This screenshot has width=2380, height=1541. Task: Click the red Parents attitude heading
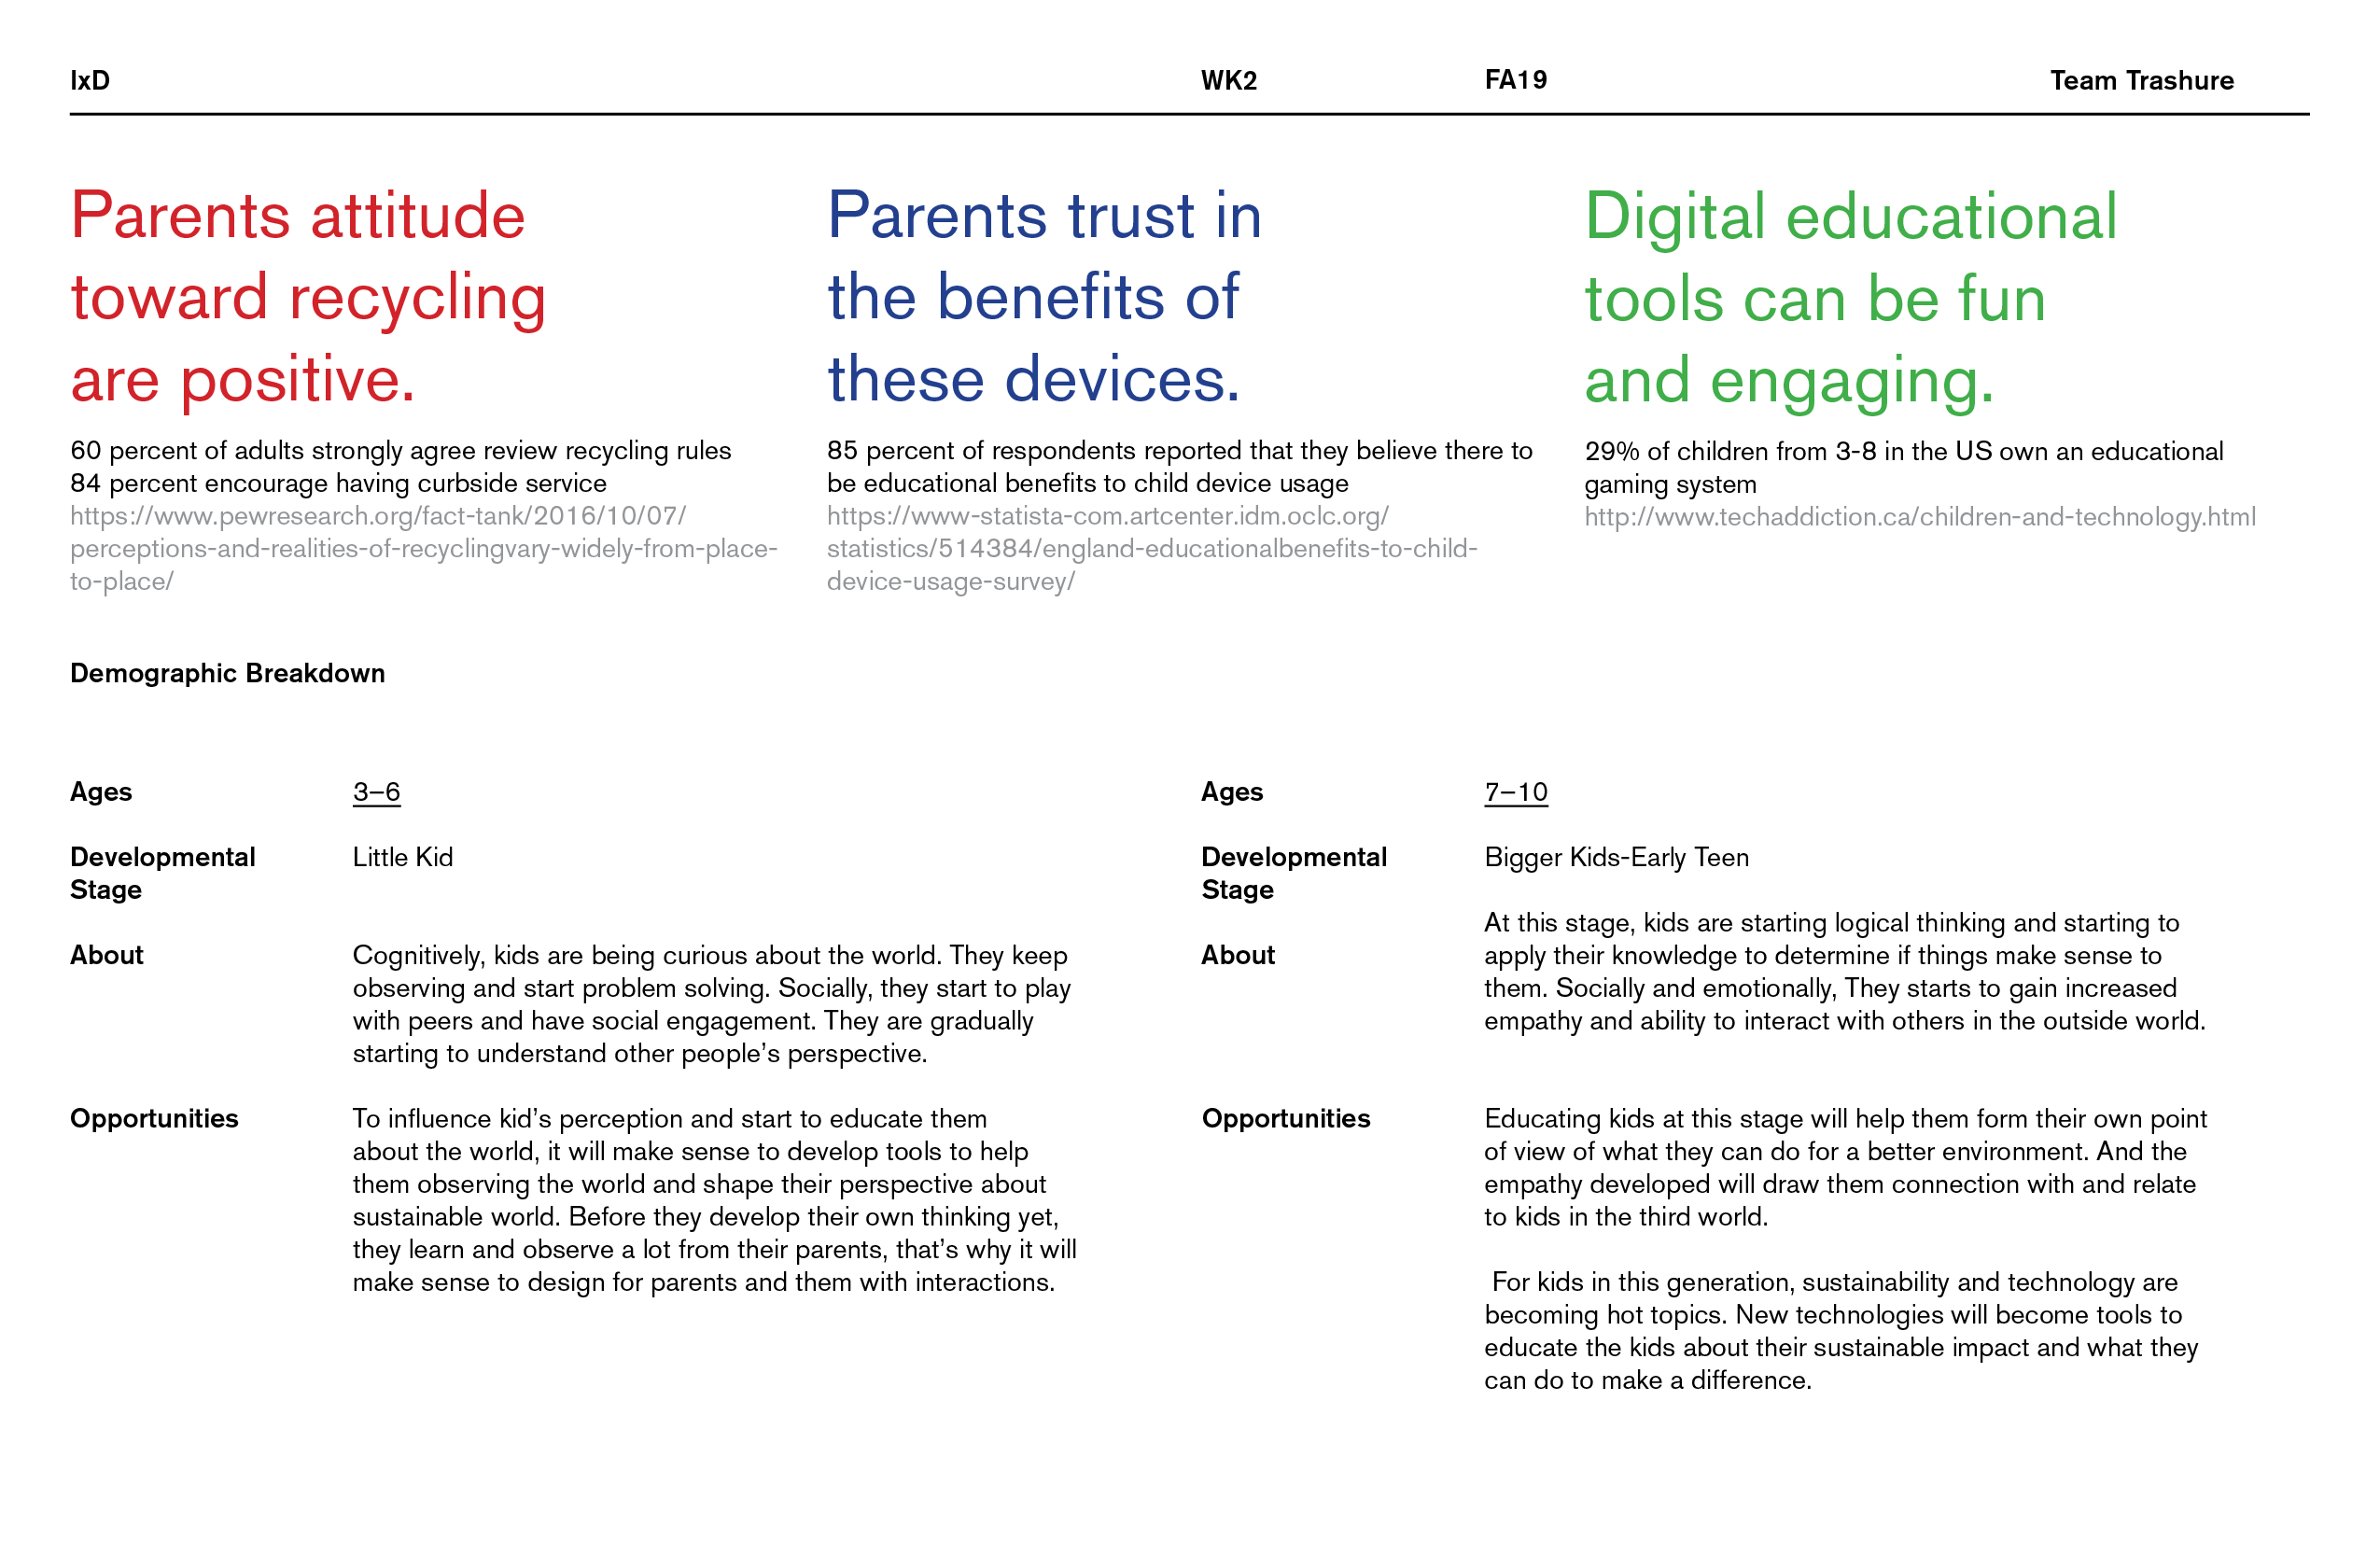pyautogui.click(x=308, y=297)
